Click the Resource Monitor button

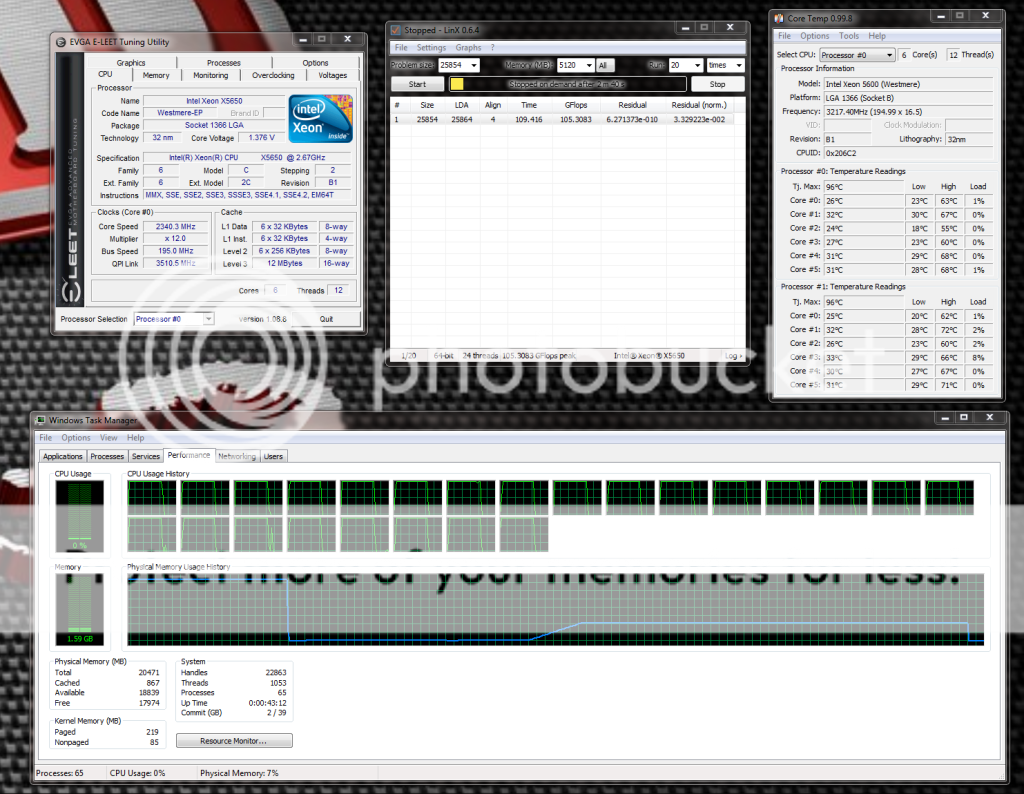pyautogui.click(x=234, y=740)
